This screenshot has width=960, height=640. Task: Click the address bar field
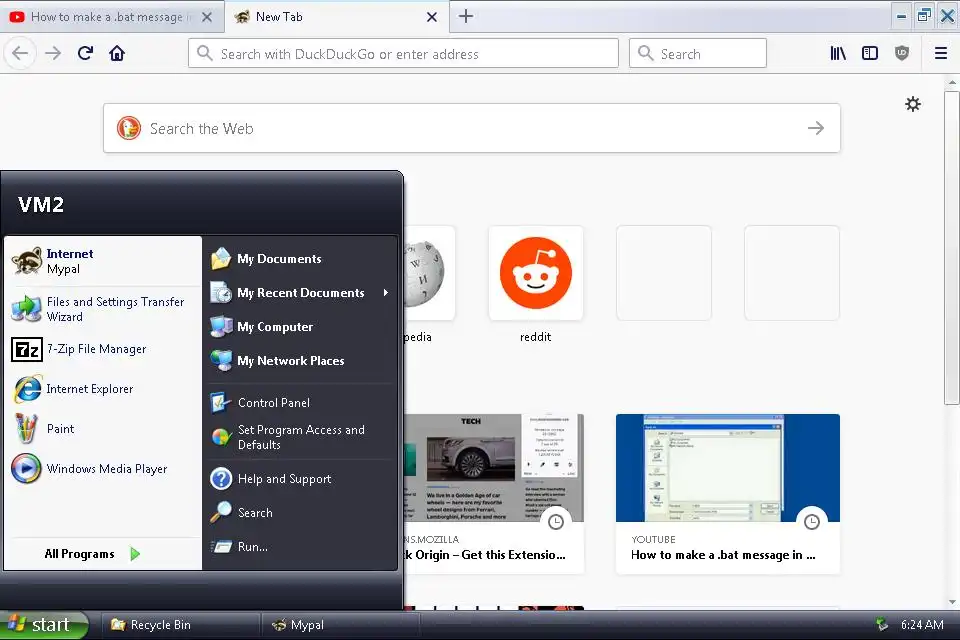click(x=403, y=53)
